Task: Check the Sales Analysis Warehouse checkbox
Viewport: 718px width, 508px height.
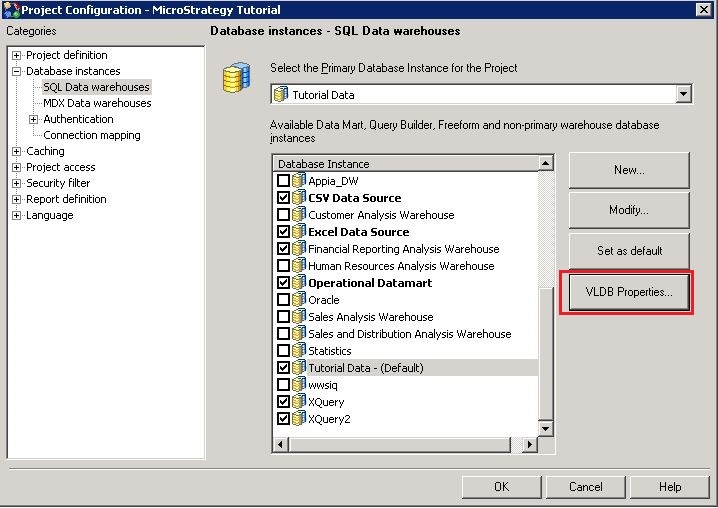Action: coord(283,316)
